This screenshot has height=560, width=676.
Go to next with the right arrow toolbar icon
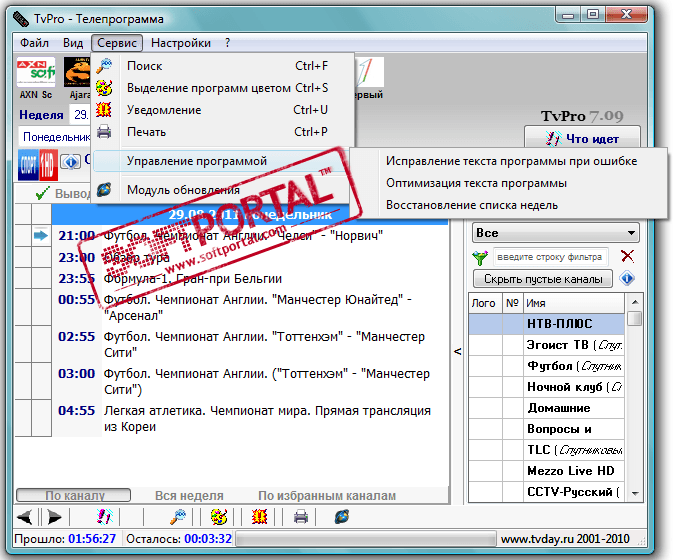54,516
